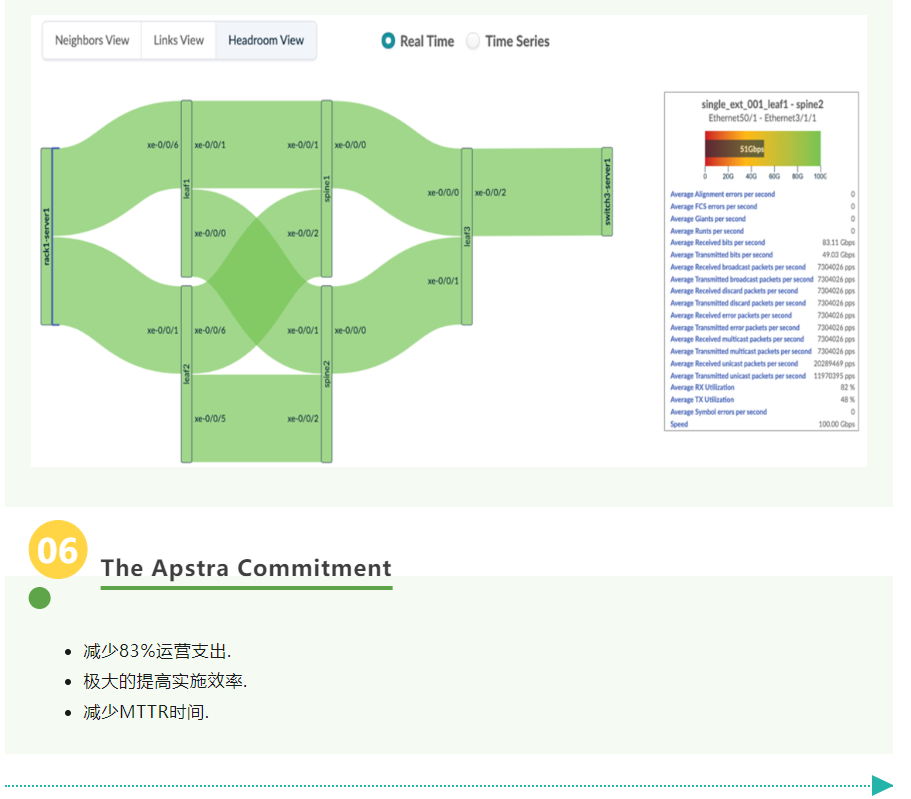Click the 83.11 Gbps value
Image resolution: width=911 pixels, height=799 pixels.
click(x=838, y=242)
